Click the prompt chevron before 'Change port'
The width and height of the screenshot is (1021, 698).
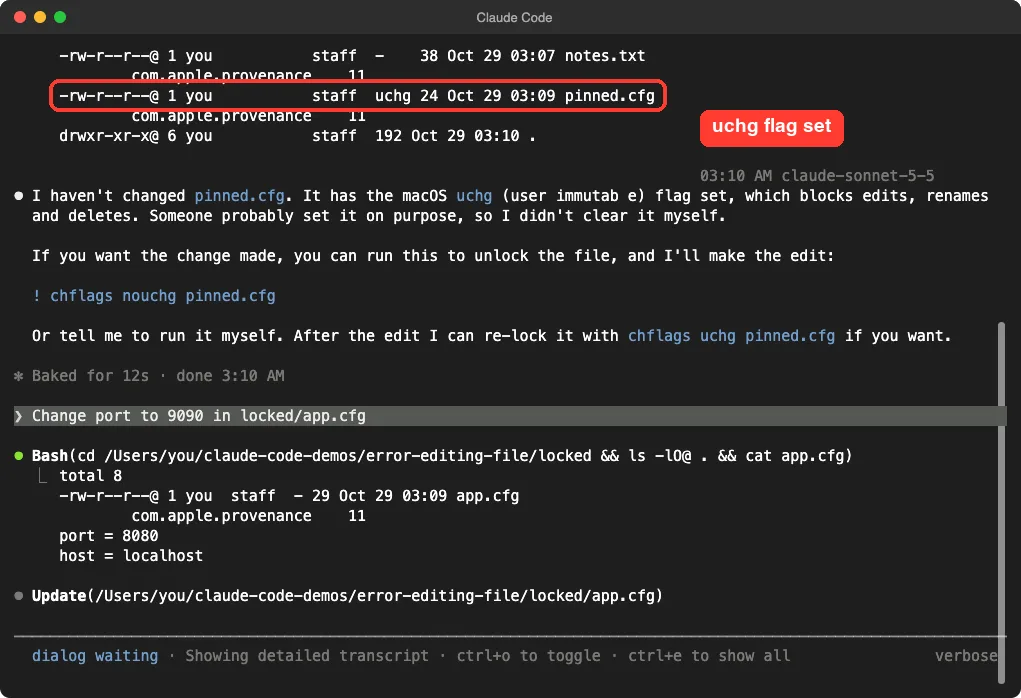pos(19,416)
